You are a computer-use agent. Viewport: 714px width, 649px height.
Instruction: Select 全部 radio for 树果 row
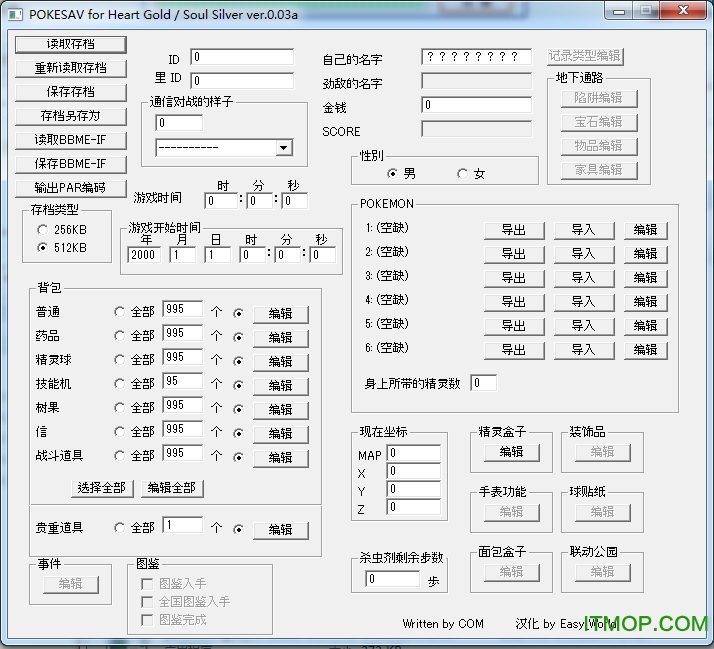pyautogui.click(x=119, y=408)
